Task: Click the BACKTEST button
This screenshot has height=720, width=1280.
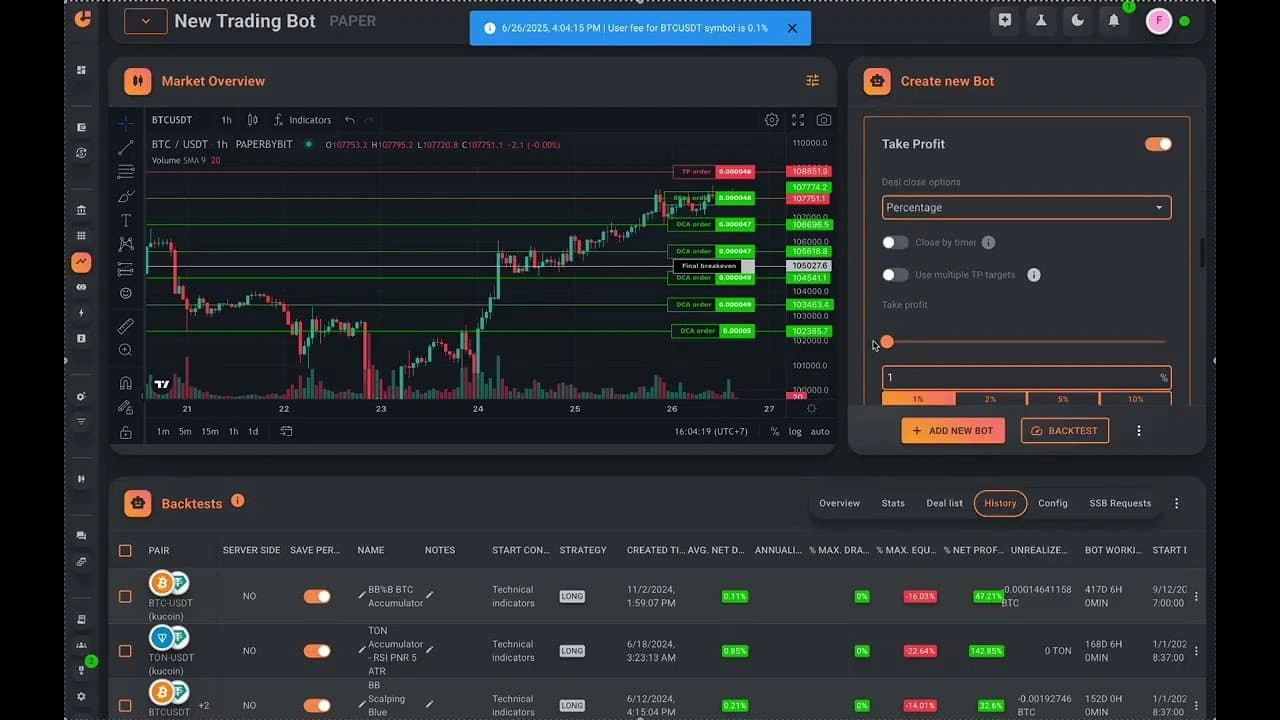Action: pyautogui.click(x=1064, y=431)
